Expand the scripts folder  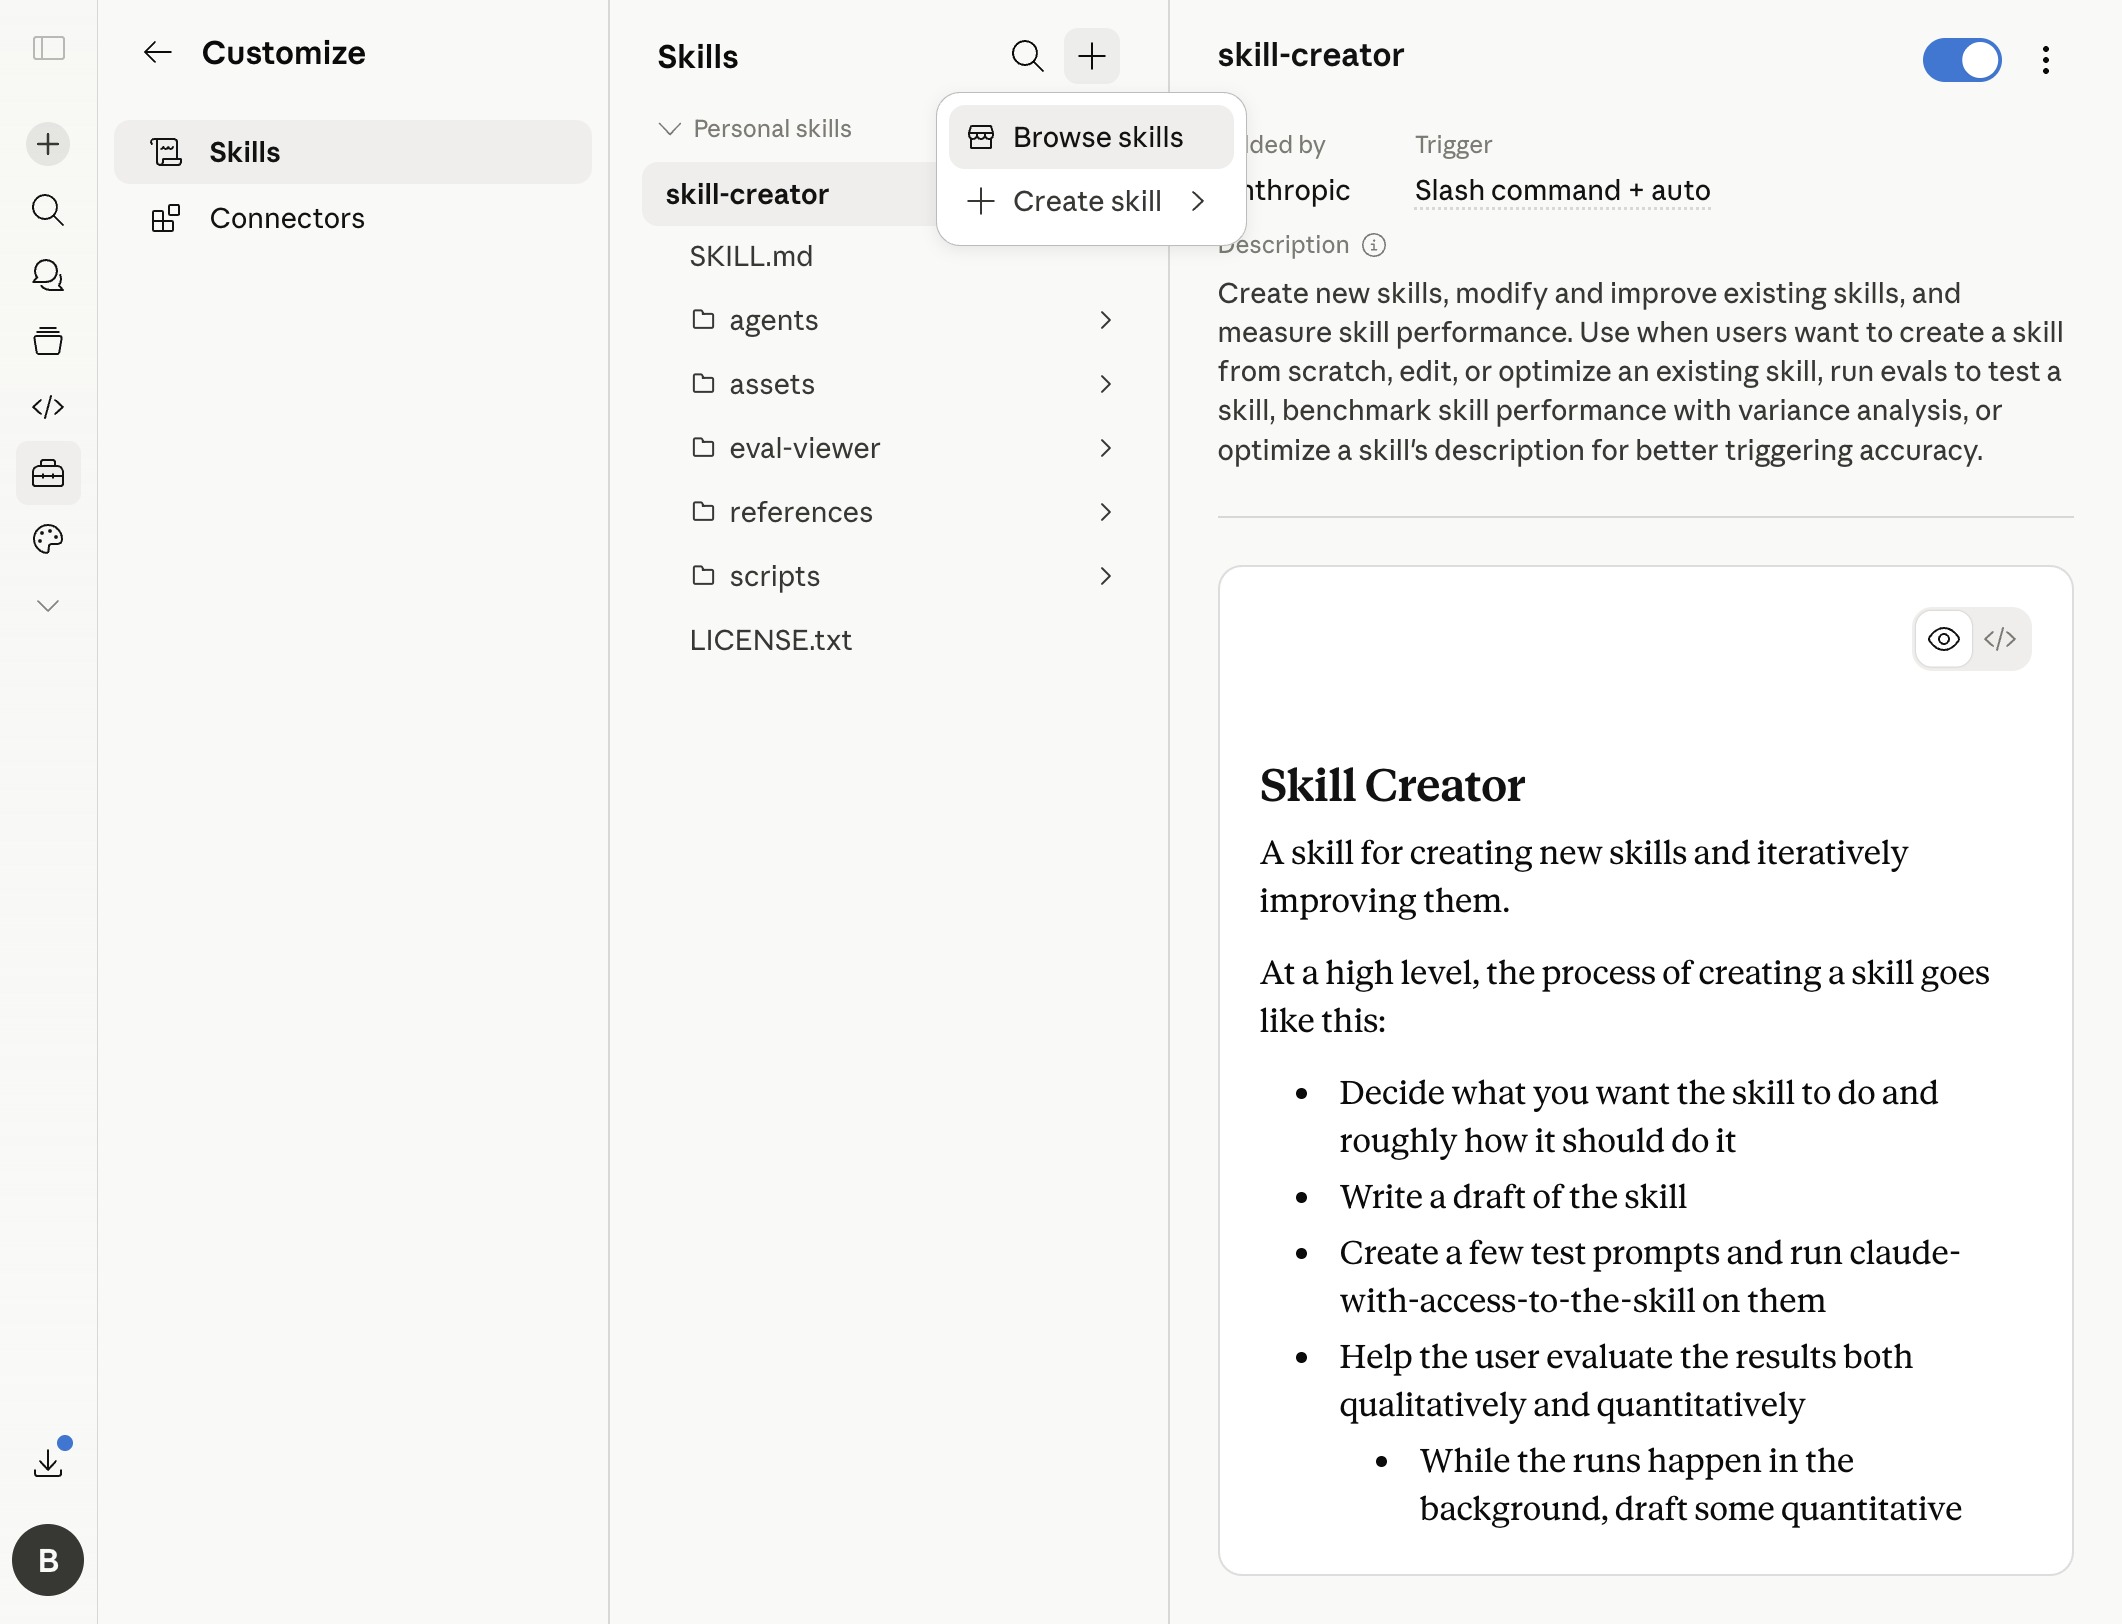point(1105,576)
